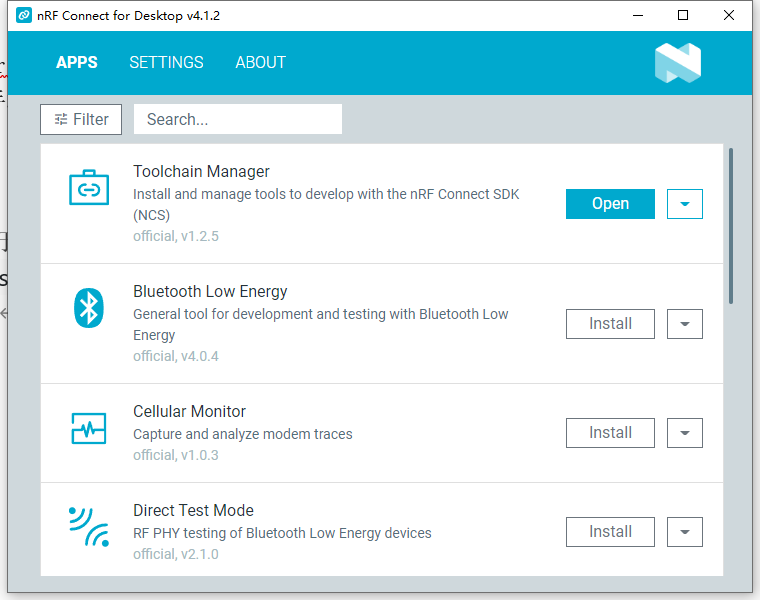The width and height of the screenshot is (760, 600).
Task: Click the nRF Connect title bar app icon
Action: click(24, 16)
